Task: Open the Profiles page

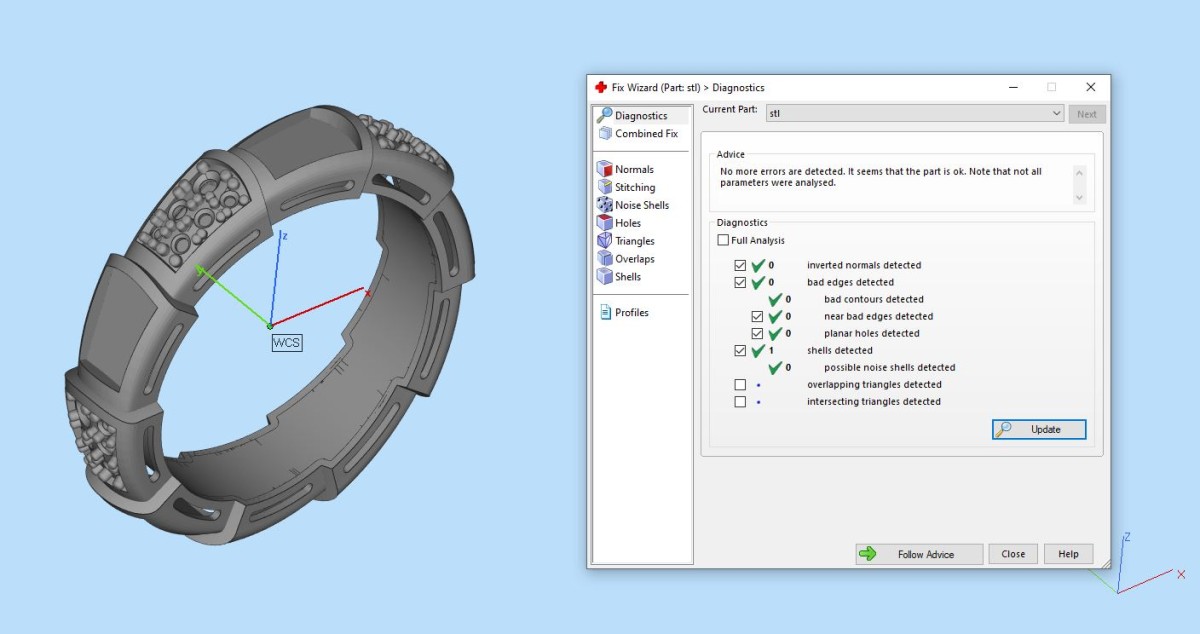Action: tap(630, 313)
